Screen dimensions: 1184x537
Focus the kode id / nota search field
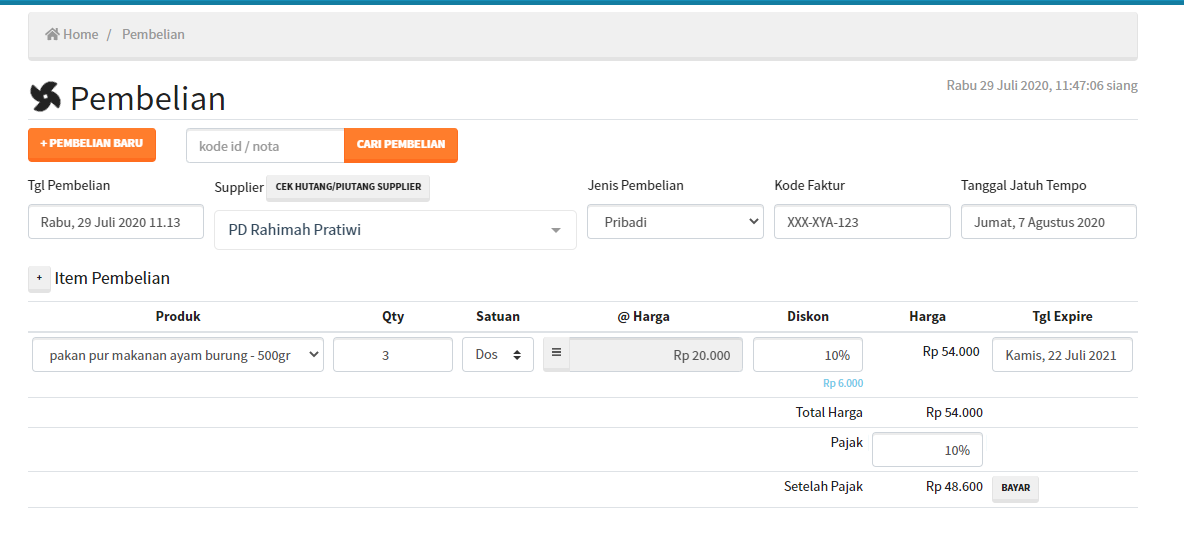(265, 146)
